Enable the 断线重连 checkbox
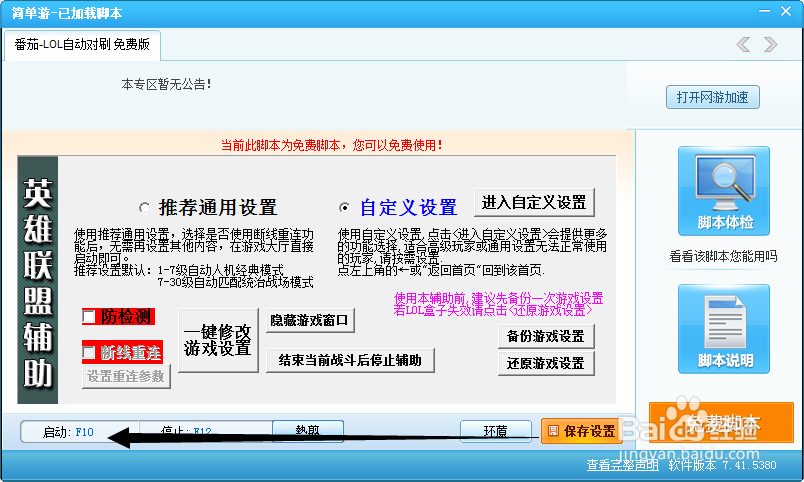Image resolution: width=804 pixels, height=482 pixels. 89,352
